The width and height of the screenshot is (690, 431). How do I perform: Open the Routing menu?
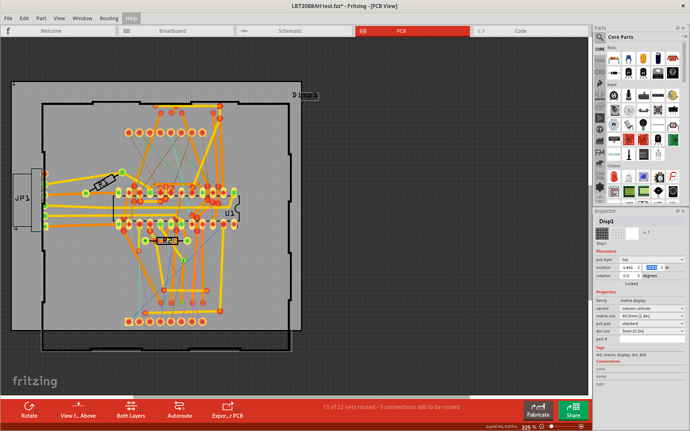click(x=109, y=18)
